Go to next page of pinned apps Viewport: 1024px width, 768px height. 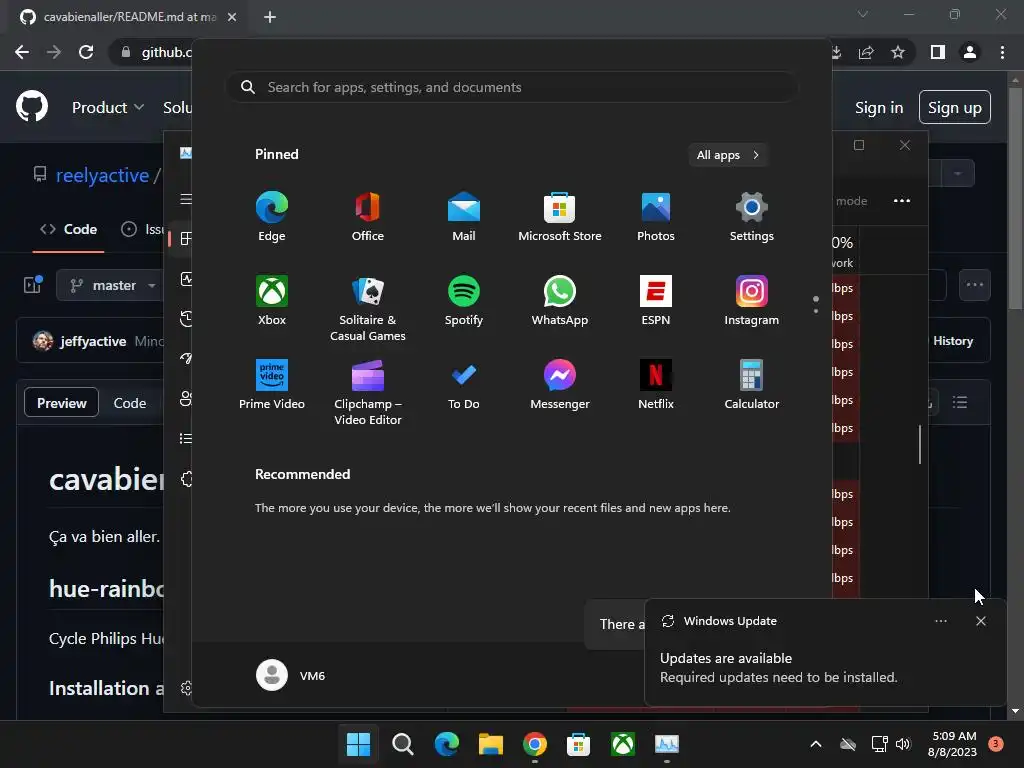tap(816, 311)
